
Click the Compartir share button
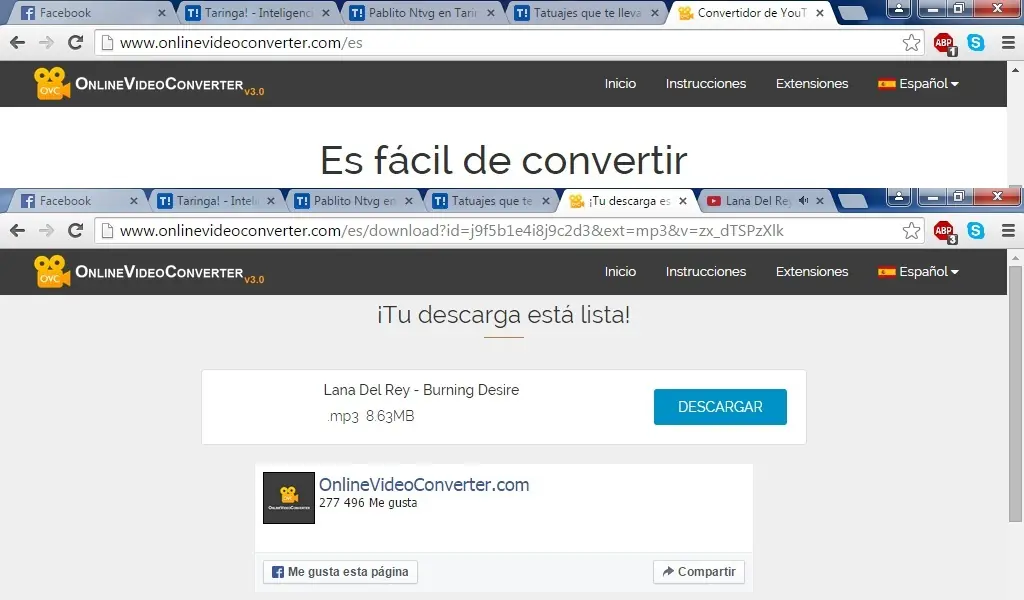[x=699, y=572]
